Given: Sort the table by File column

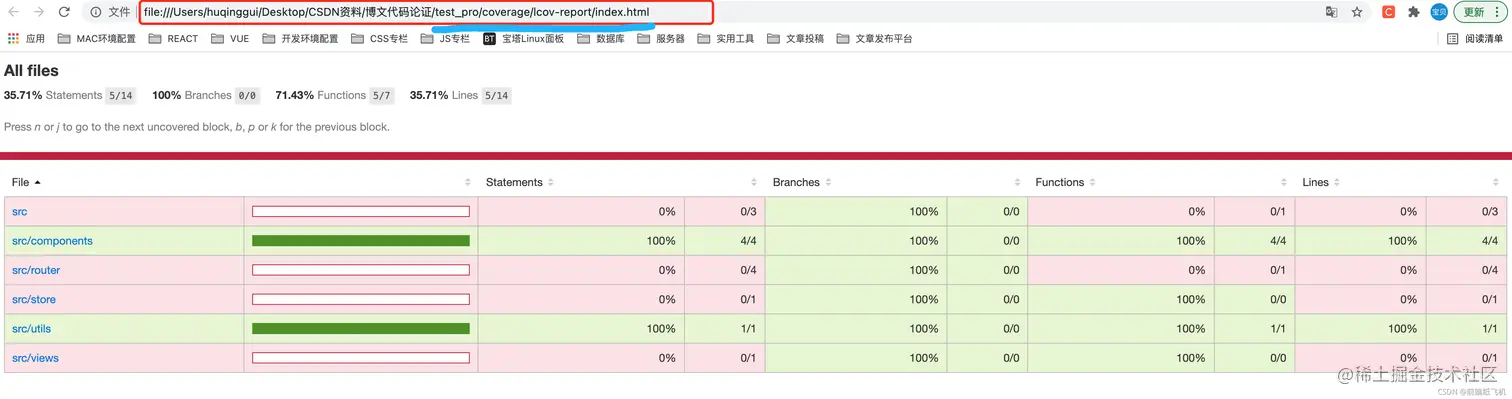Looking at the screenshot, I should (26, 183).
